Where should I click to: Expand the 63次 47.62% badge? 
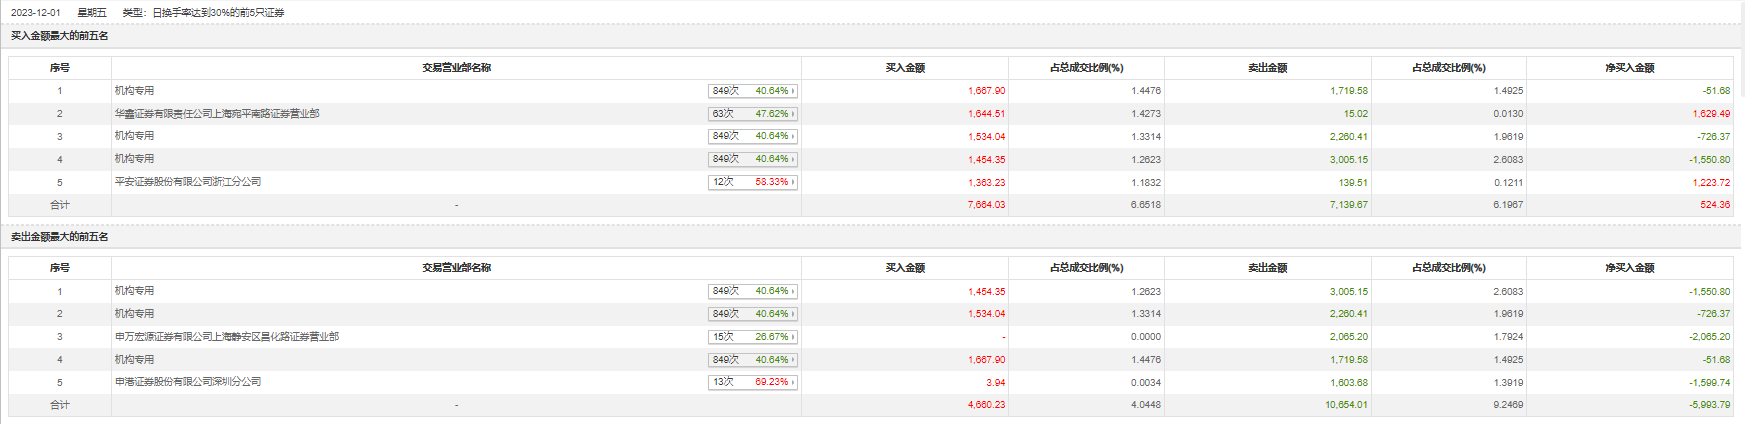pyautogui.click(x=752, y=114)
